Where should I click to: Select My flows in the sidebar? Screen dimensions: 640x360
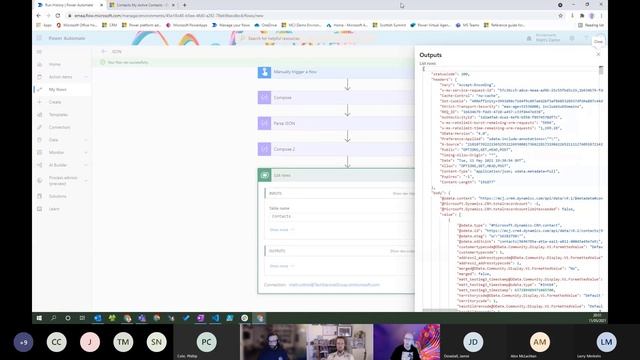click(x=58, y=89)
